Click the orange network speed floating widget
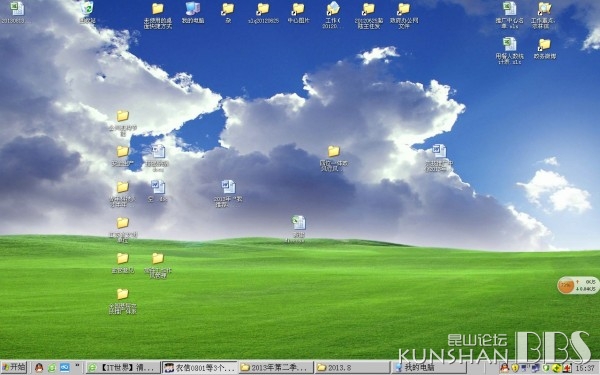The image size is (600, 375). (x=578, y=285)
